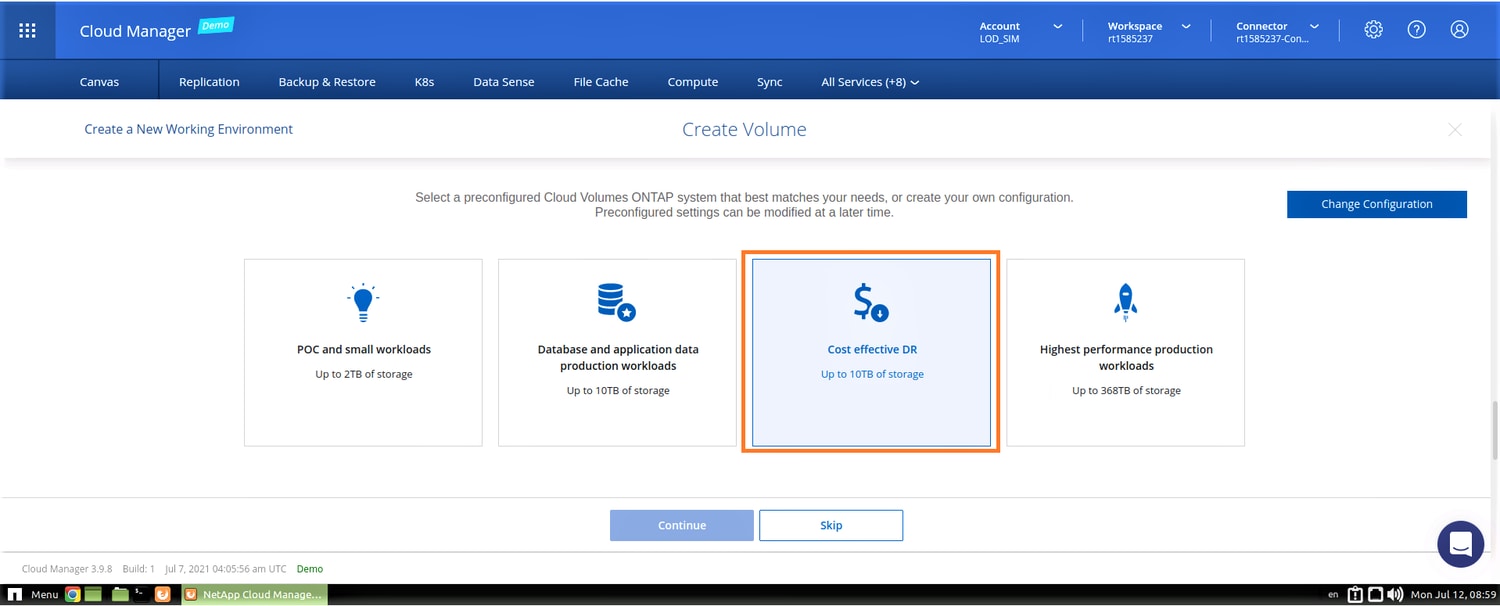Click the lightbulb POC workloads icon
This screenshot has width=1500, height=606.
[x=364, y=301]
